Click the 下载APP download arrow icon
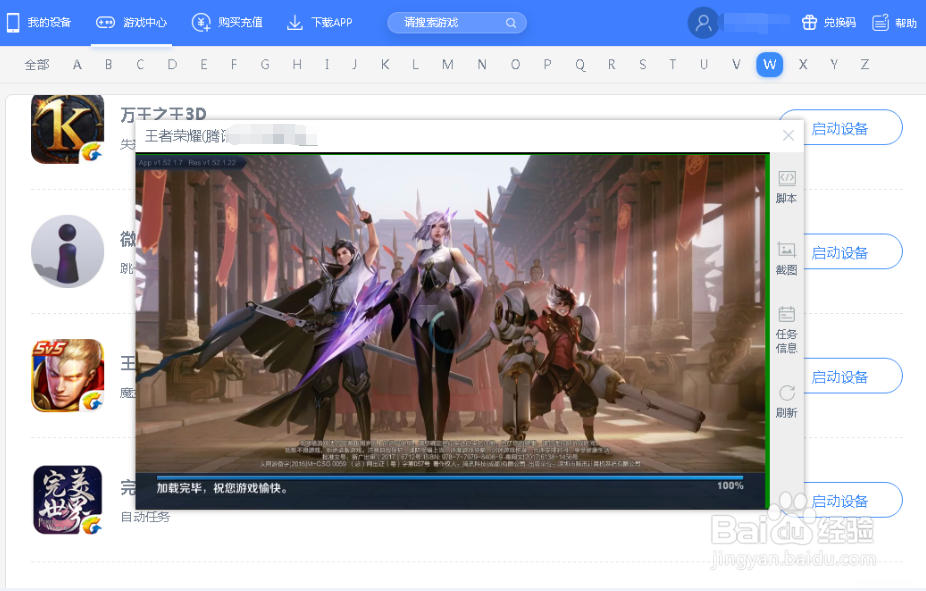 point(293,22)
